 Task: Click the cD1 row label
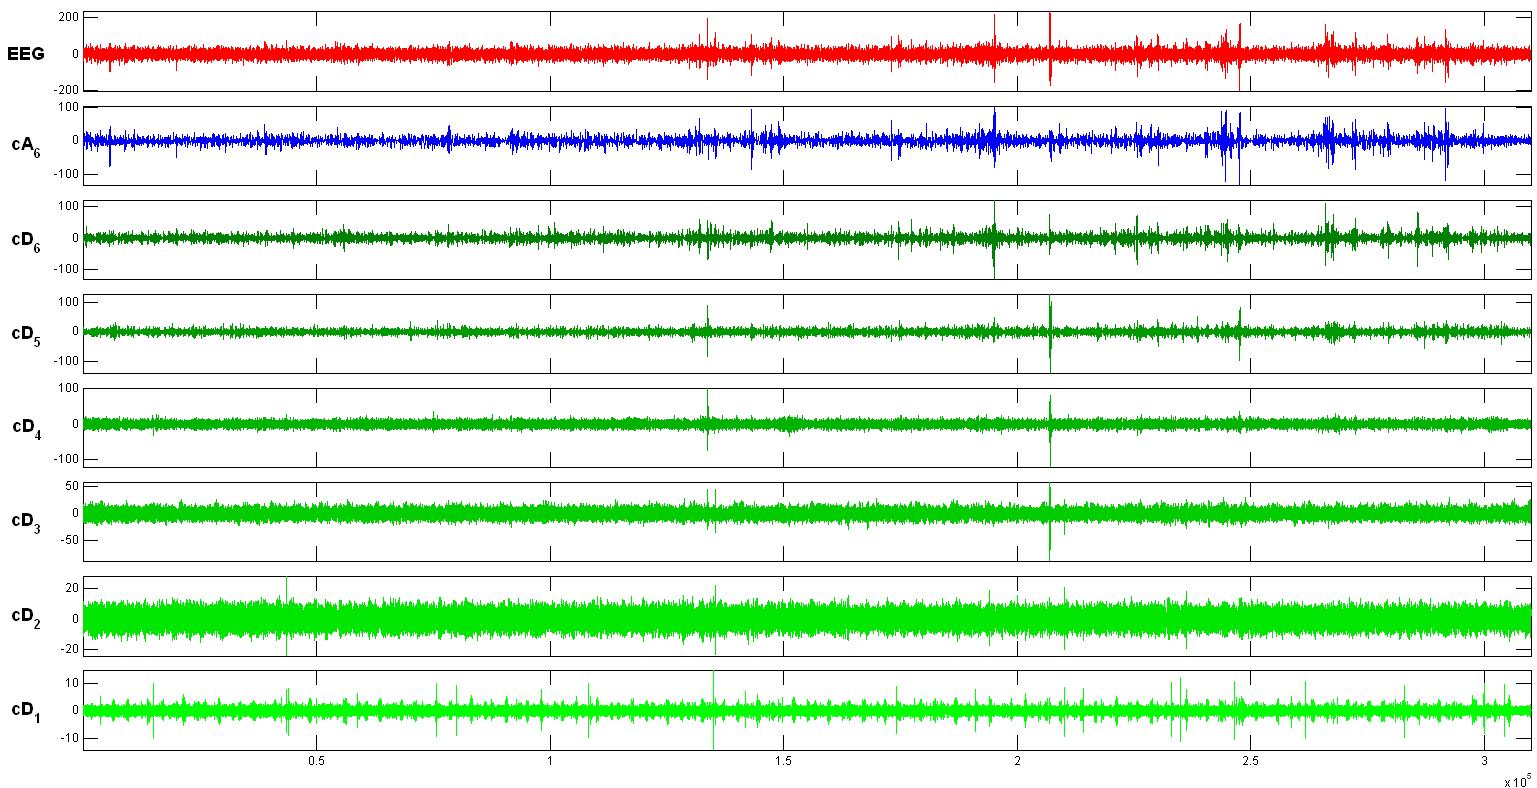click(26, 710)
